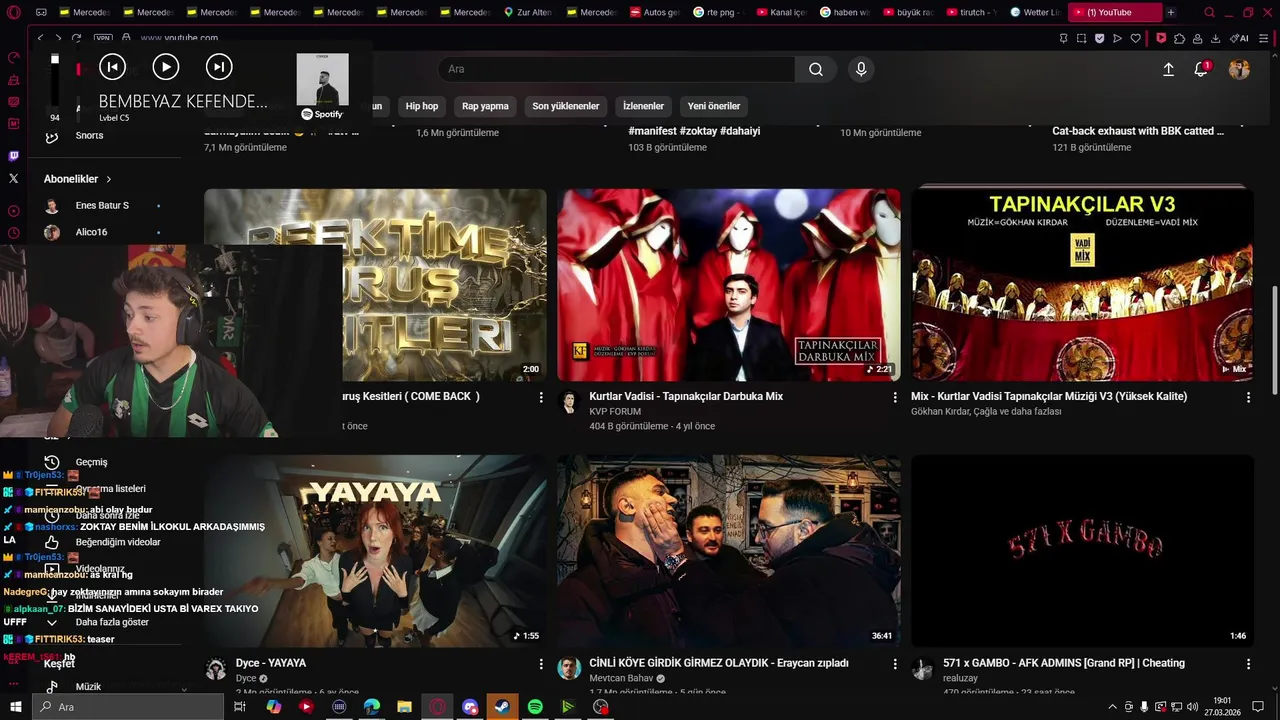
Task: Switch to the büyük browser tab
Action: click(x=910, y=12)
